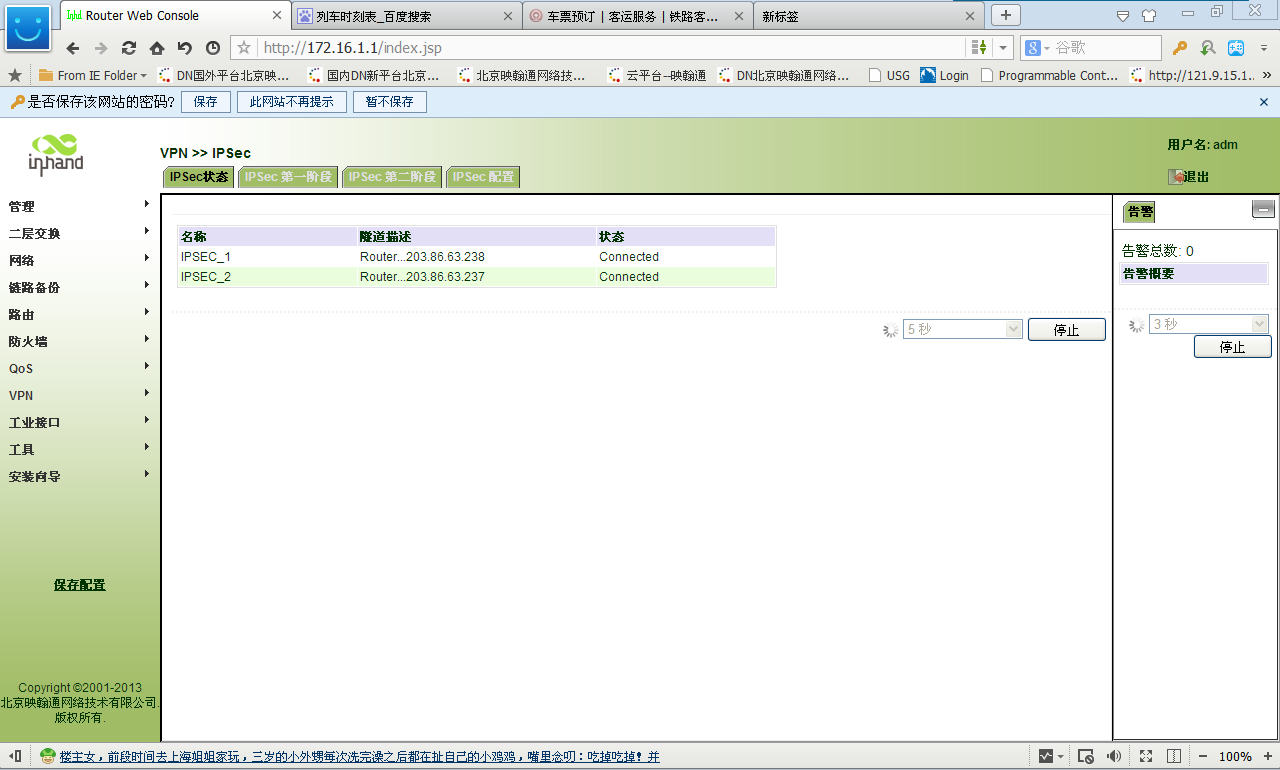
Task: Click the 保存配置 link
Action: [79, 585]
